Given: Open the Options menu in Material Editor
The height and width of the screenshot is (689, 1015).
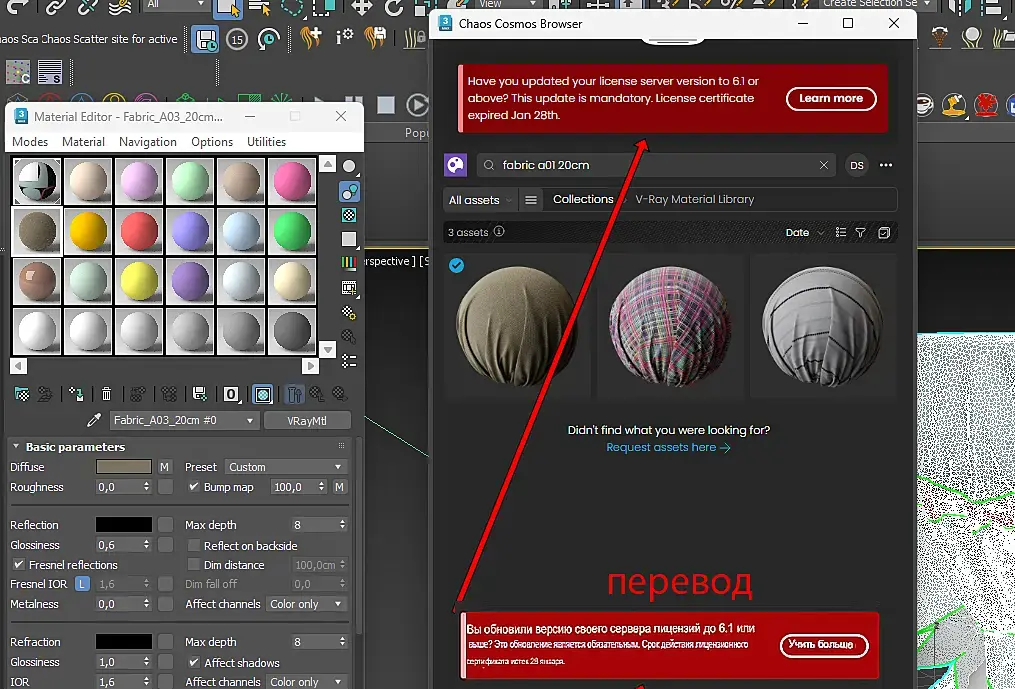Looking at the screenshot, I should 212,142.
